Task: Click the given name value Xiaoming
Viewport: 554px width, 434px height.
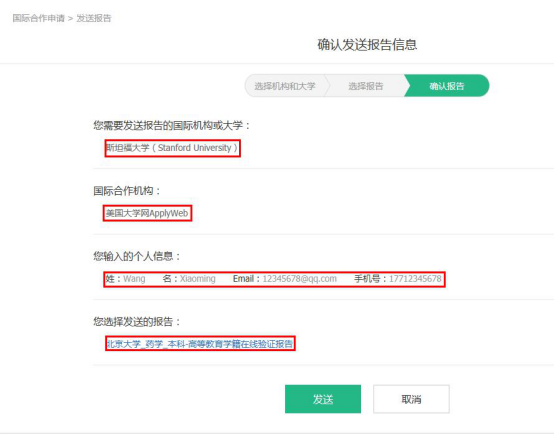Action: (x=198, y=279)
